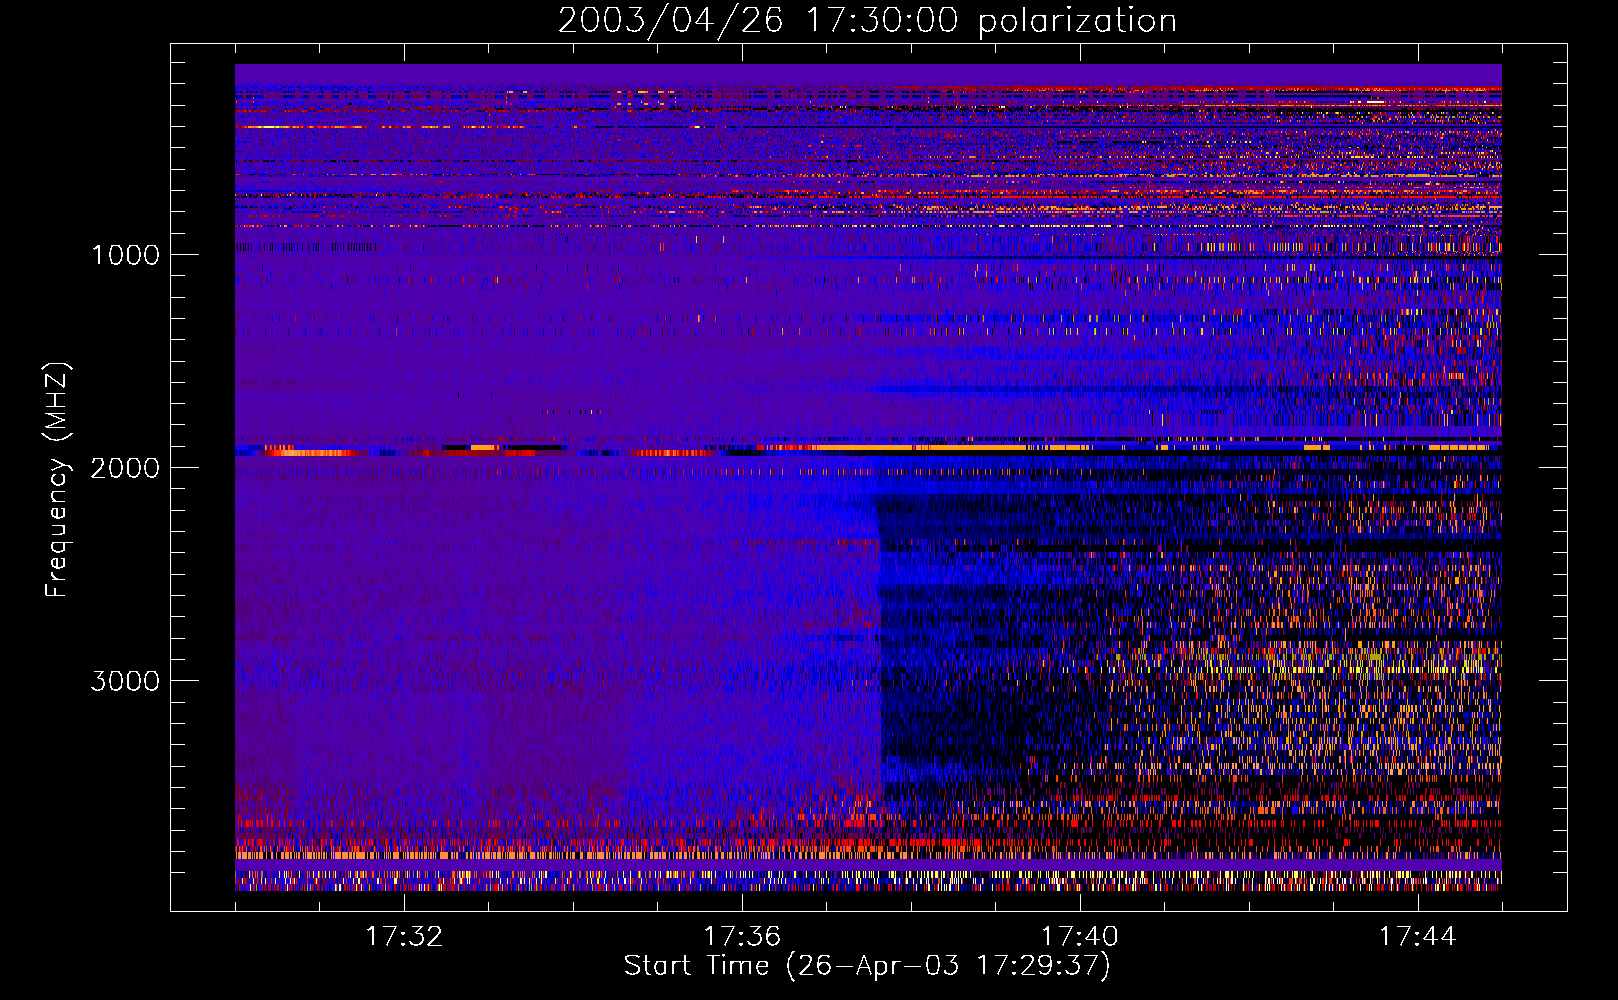Click the 'Frequency (MHZ)' axis label
Screen dimensions: 1618x1000
57,479
